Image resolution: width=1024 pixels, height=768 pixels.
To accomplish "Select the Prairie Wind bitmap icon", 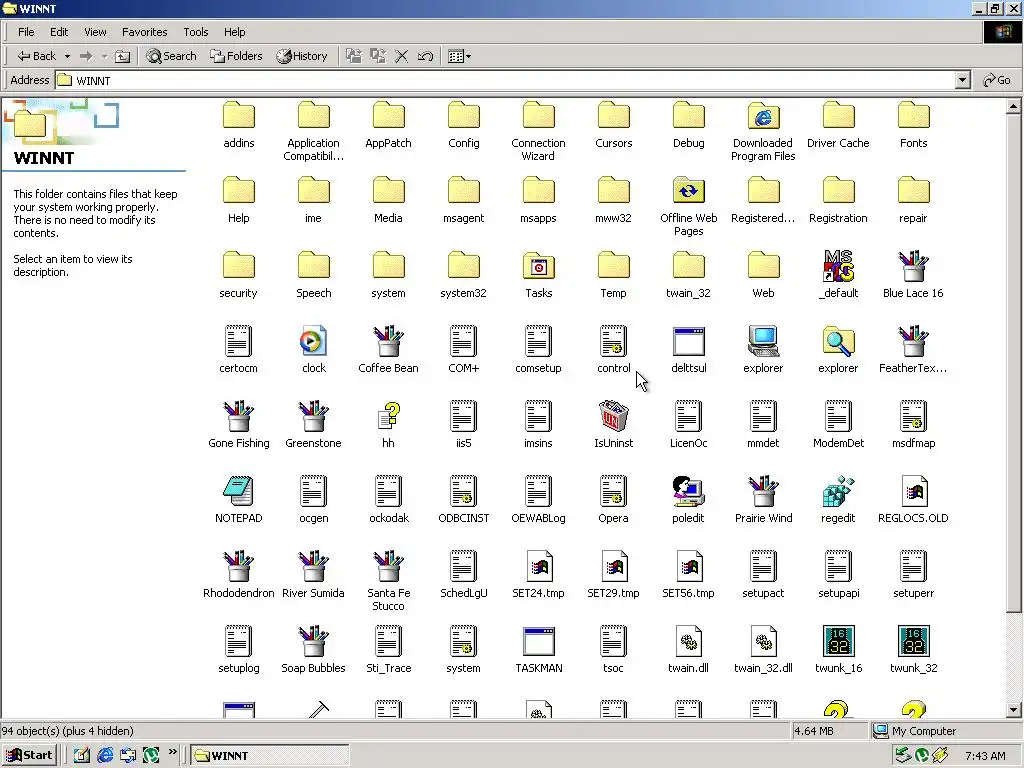I will tap(763, 491).
